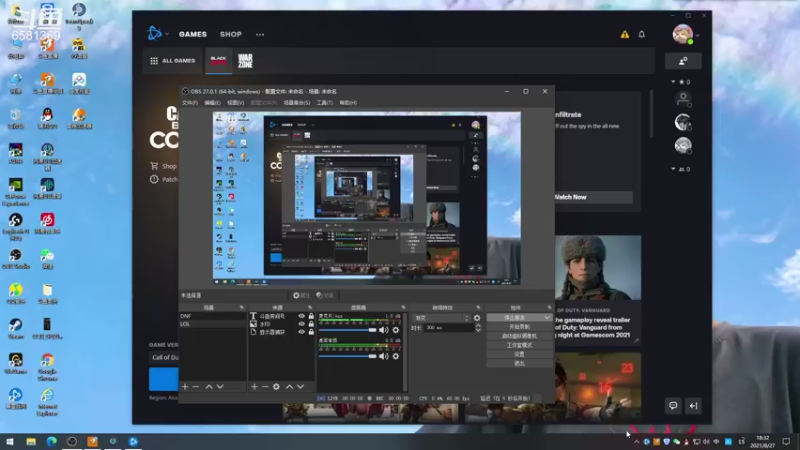800x450 pixels.
Task: Toggle visibility eye of 显示器捕获 source
Action: point(302,332)
